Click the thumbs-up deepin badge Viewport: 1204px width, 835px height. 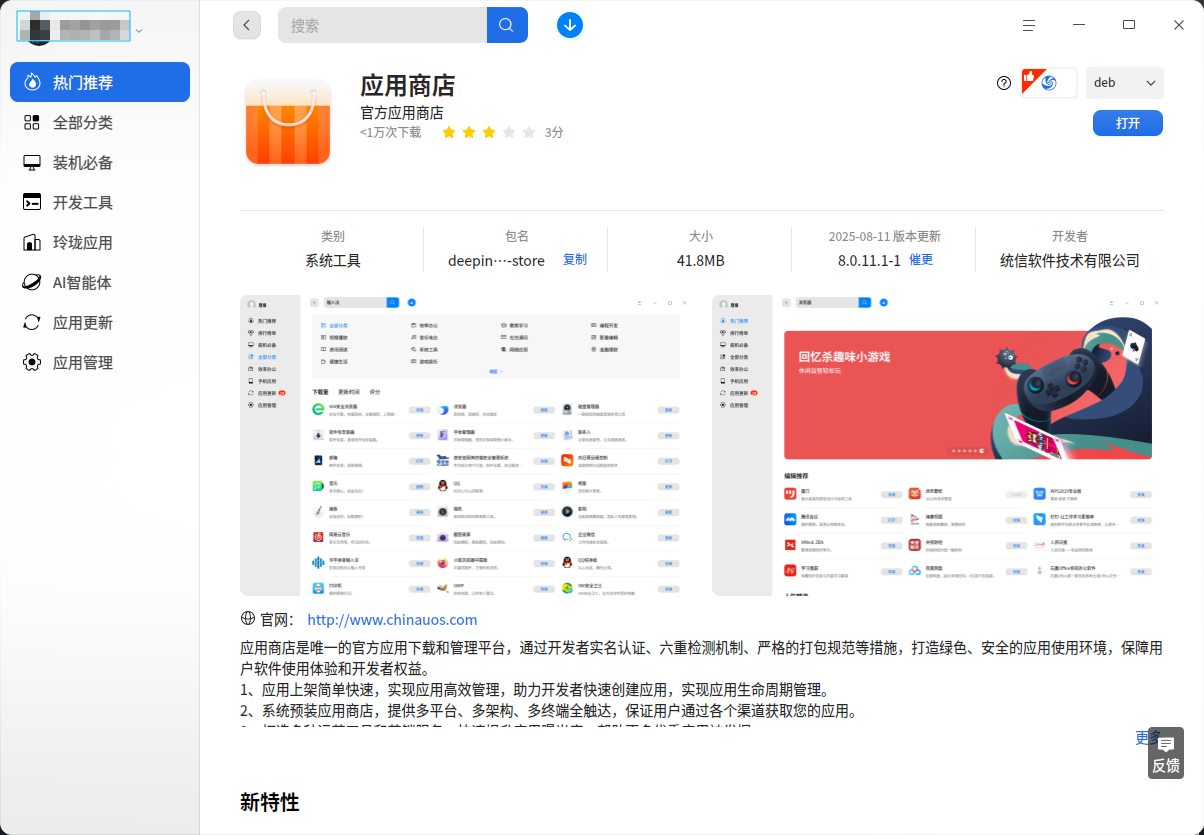1048,83
